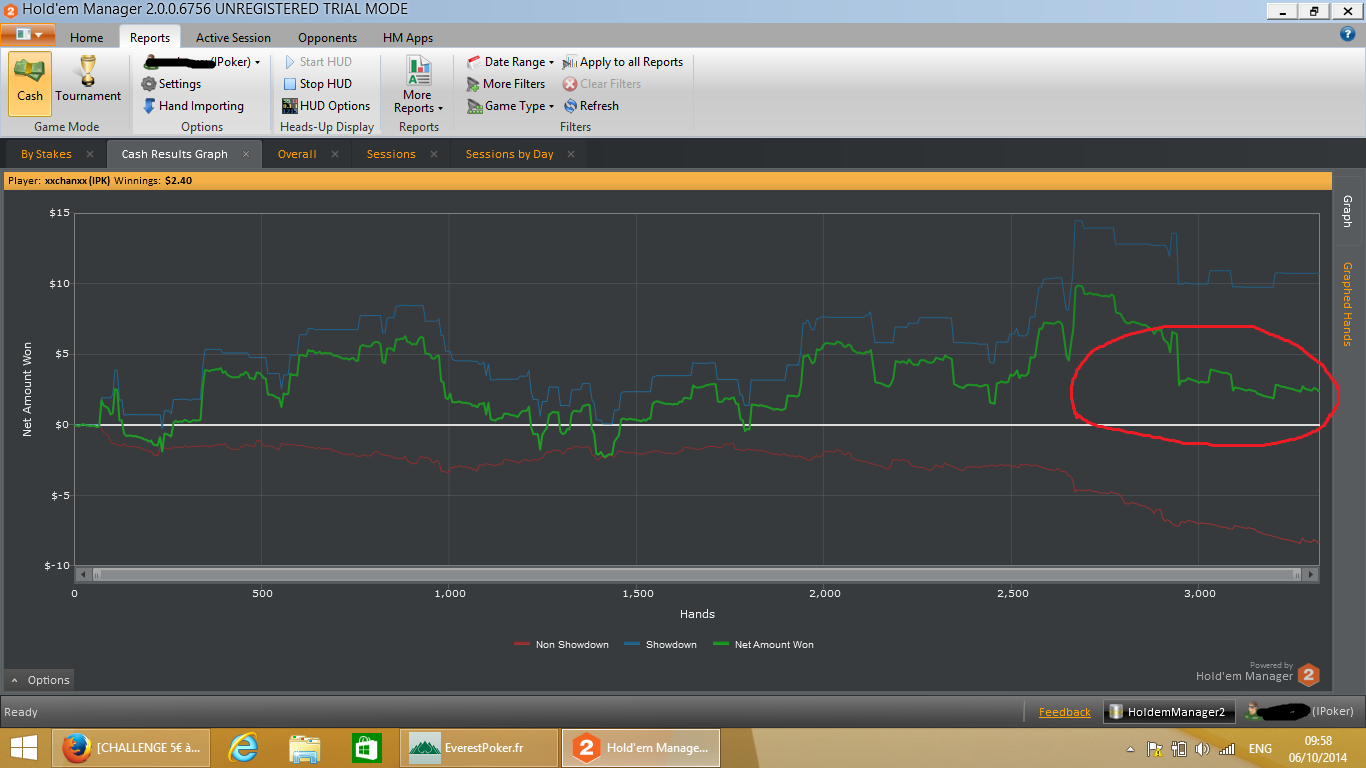
Task: Toggle Non Showdown line in legend
Action: tap(561, 645)
